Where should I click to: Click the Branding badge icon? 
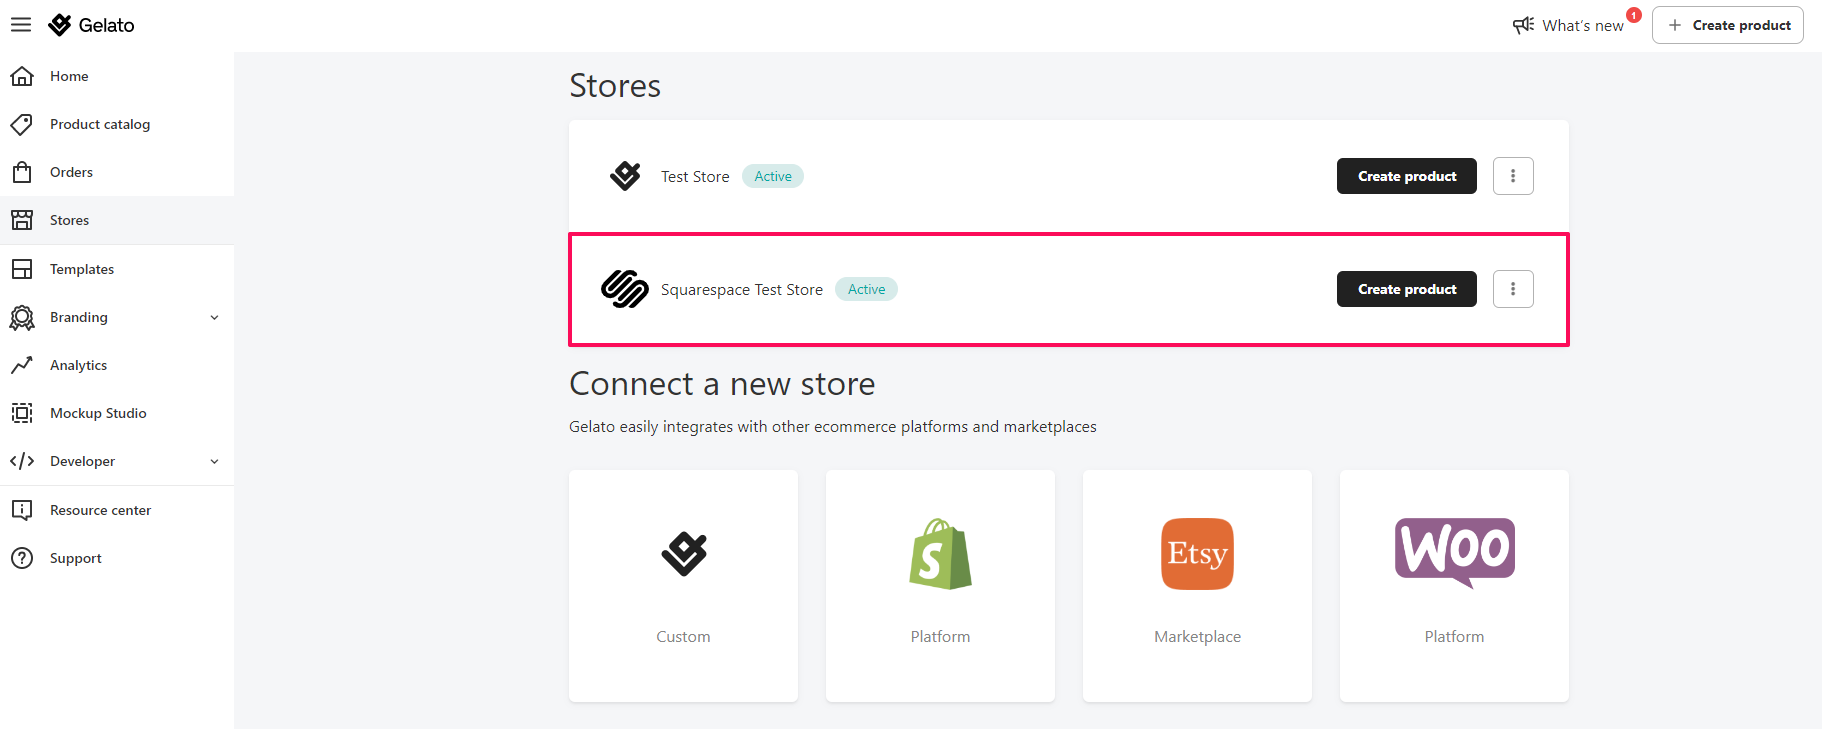[x=22, y=317]
